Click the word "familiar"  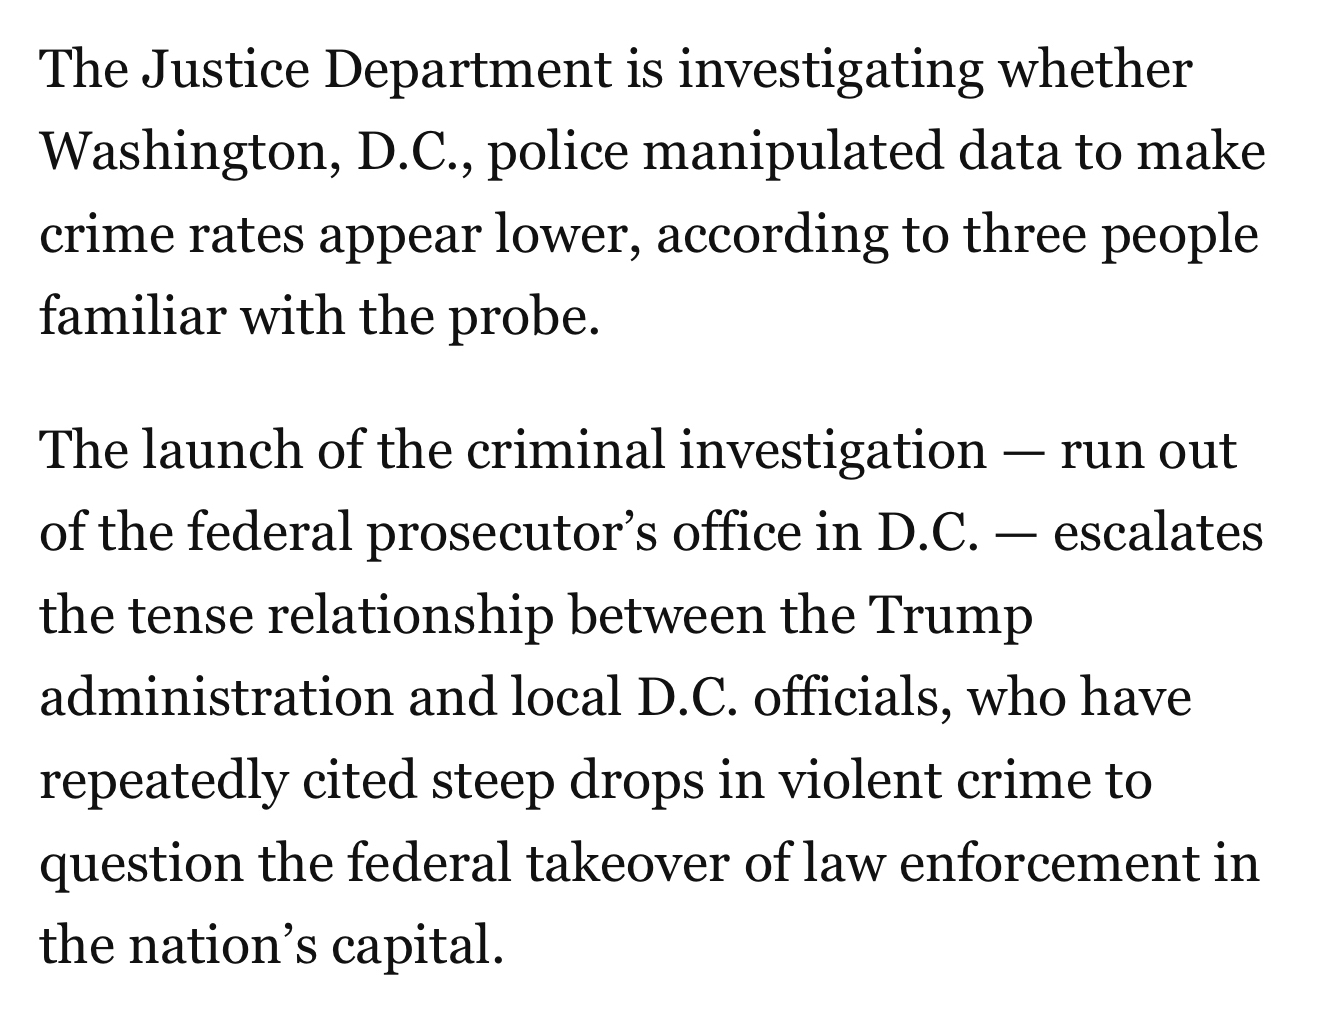tap(132, 316)
